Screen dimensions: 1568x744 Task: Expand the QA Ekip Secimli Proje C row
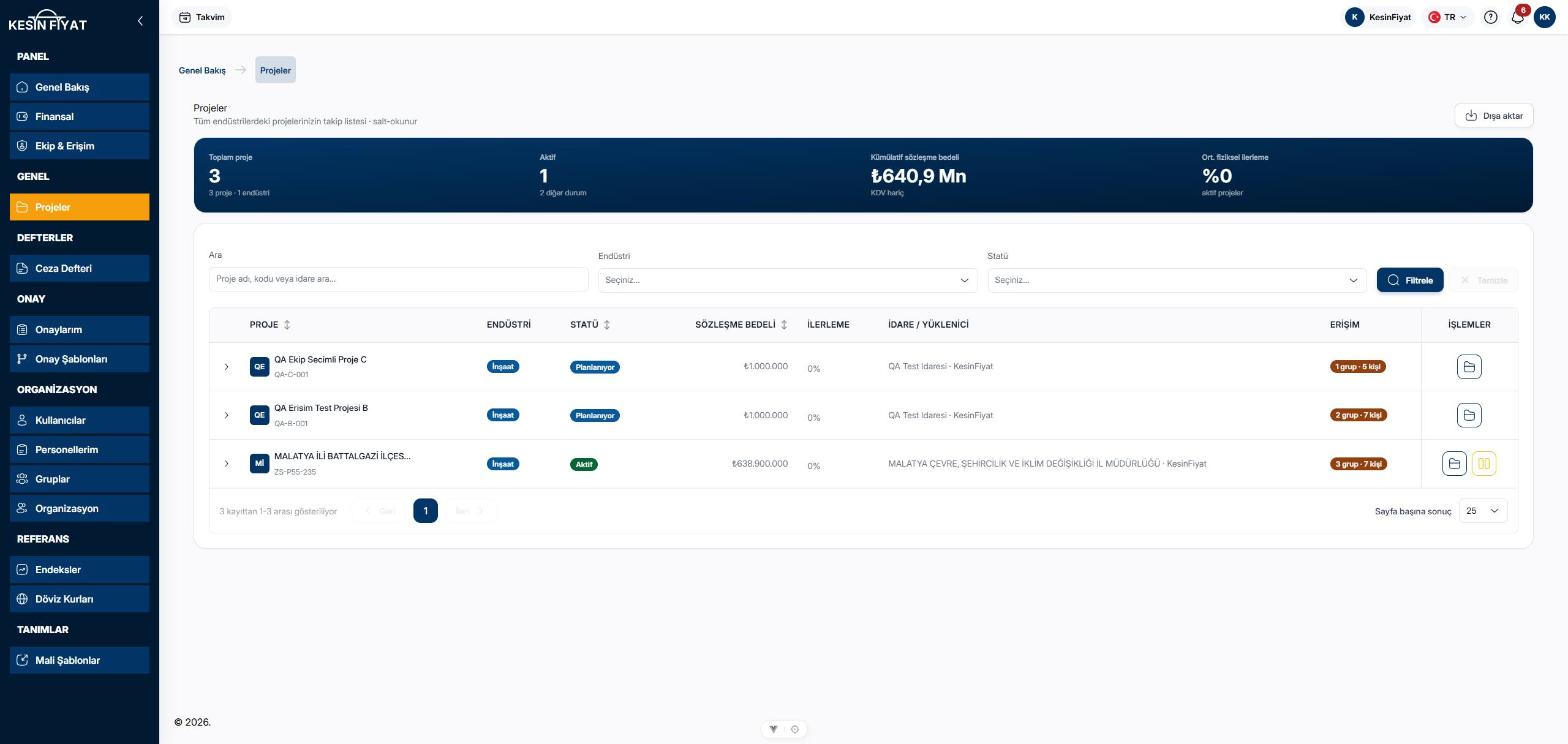[x=226, y=367]
